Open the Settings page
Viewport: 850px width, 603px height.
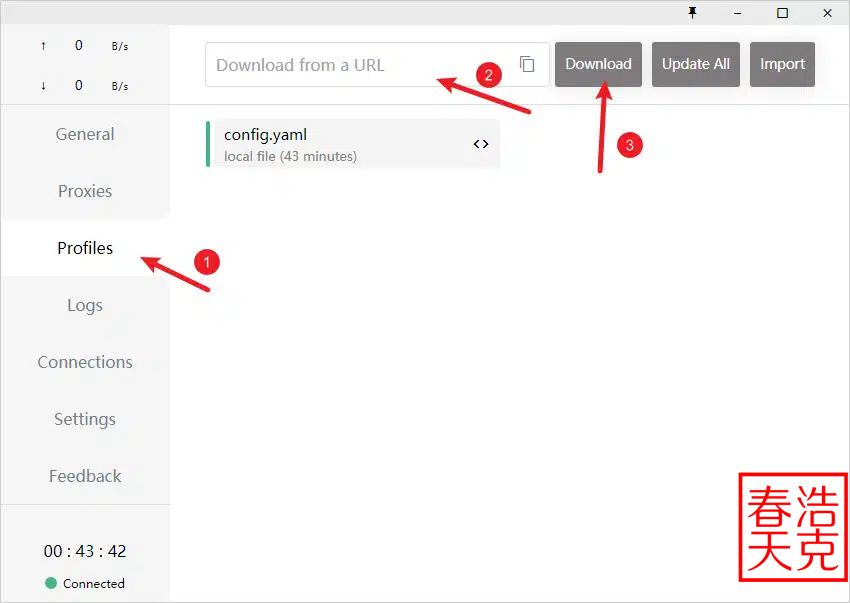coord(85,419)
